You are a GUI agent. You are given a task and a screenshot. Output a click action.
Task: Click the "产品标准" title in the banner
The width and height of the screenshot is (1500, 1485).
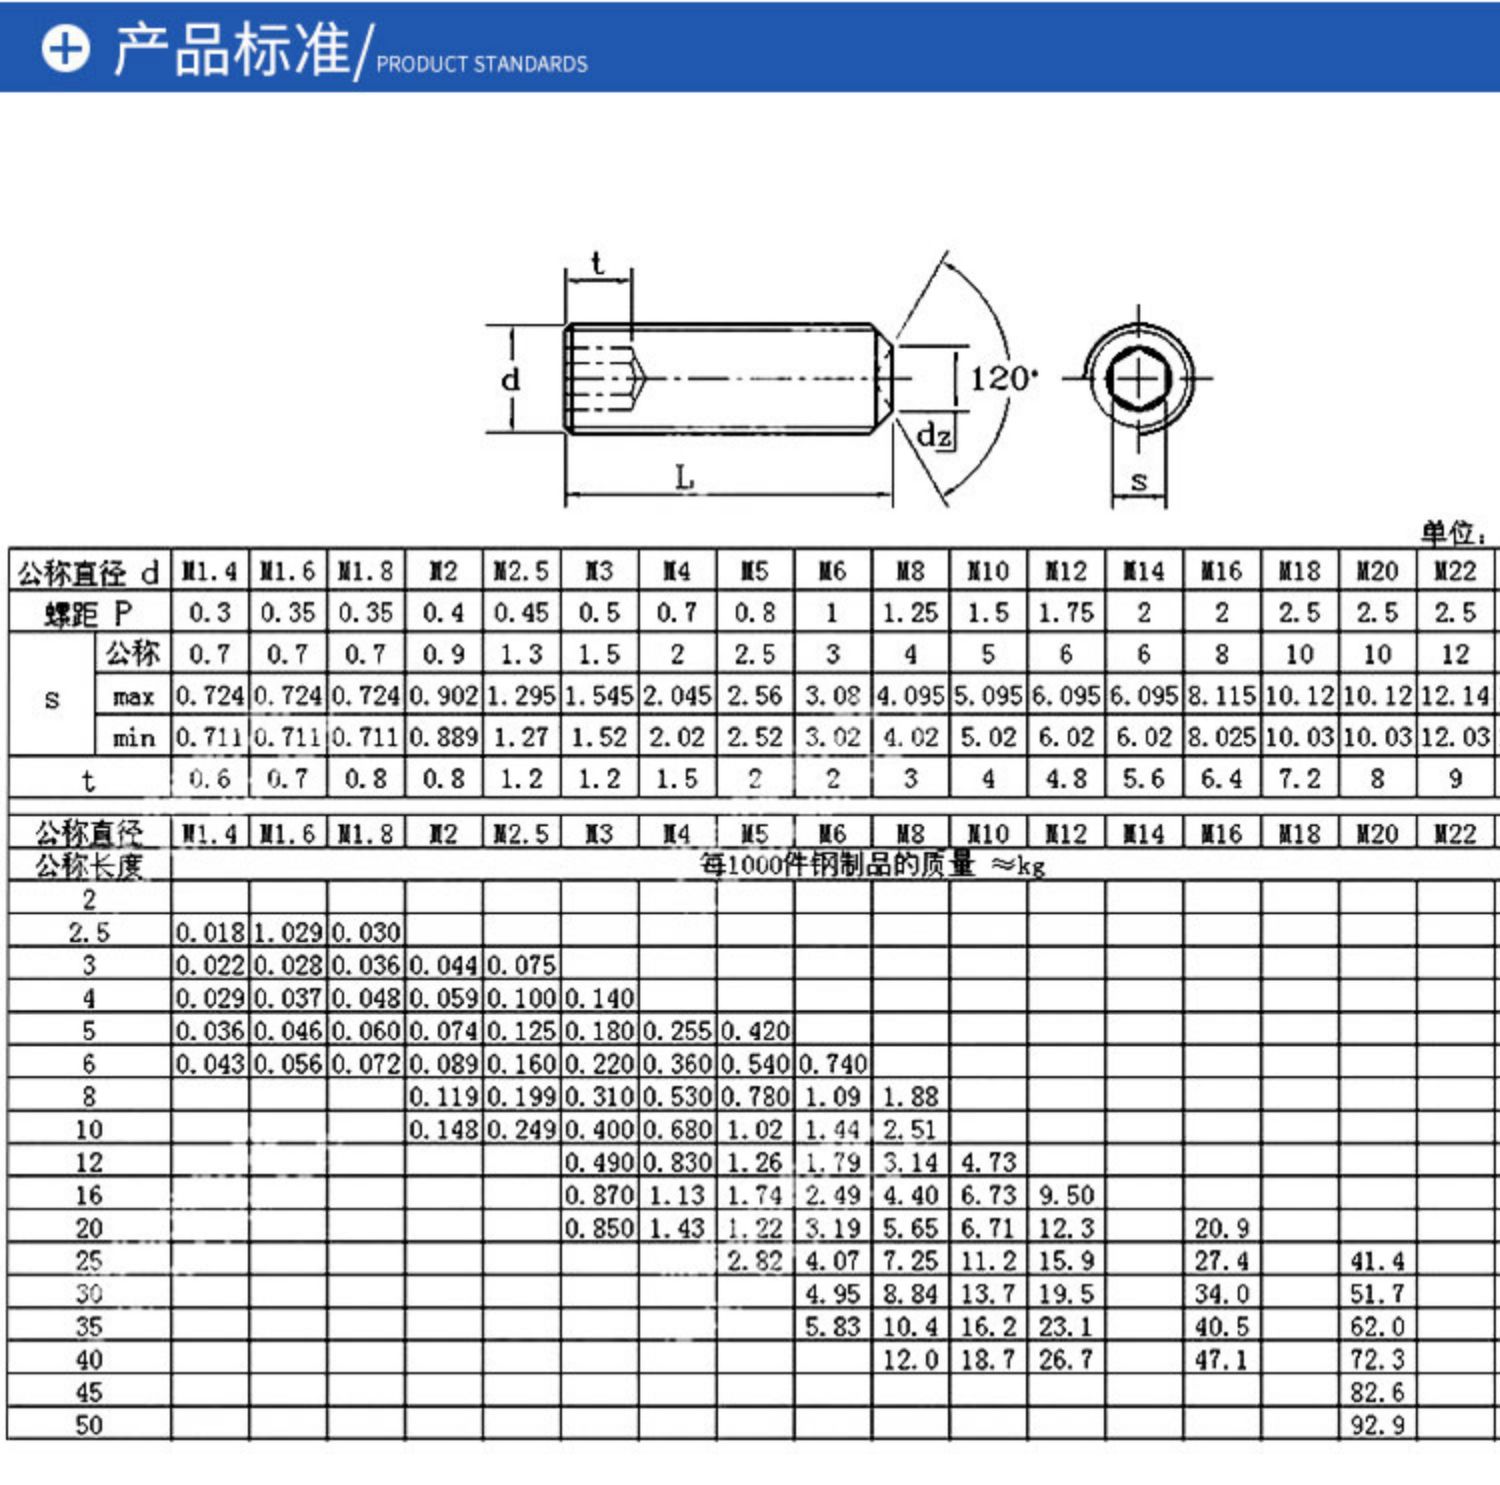click(x=231, y=48)
